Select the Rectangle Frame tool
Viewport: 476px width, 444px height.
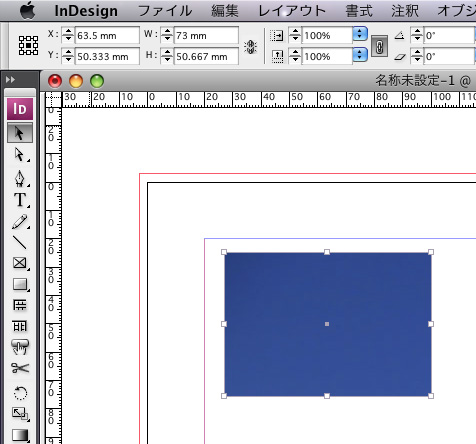point(20,263)
